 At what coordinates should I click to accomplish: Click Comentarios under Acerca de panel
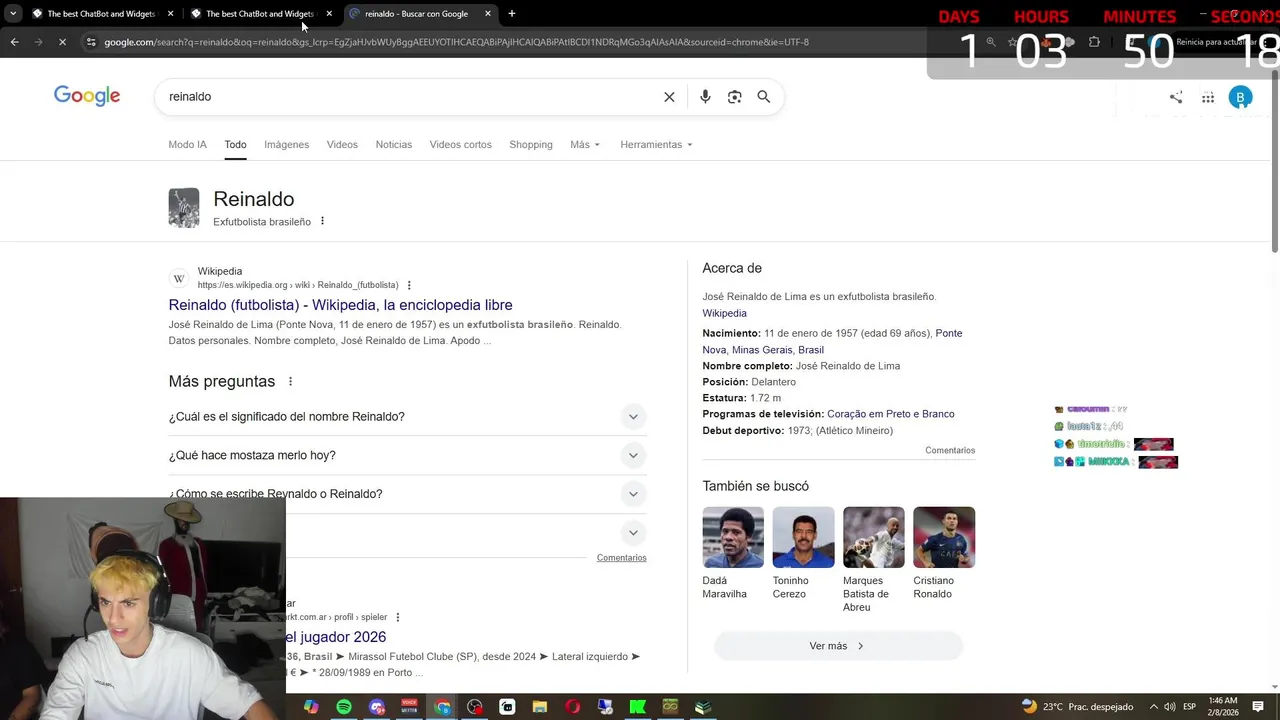tap(950, 451)
